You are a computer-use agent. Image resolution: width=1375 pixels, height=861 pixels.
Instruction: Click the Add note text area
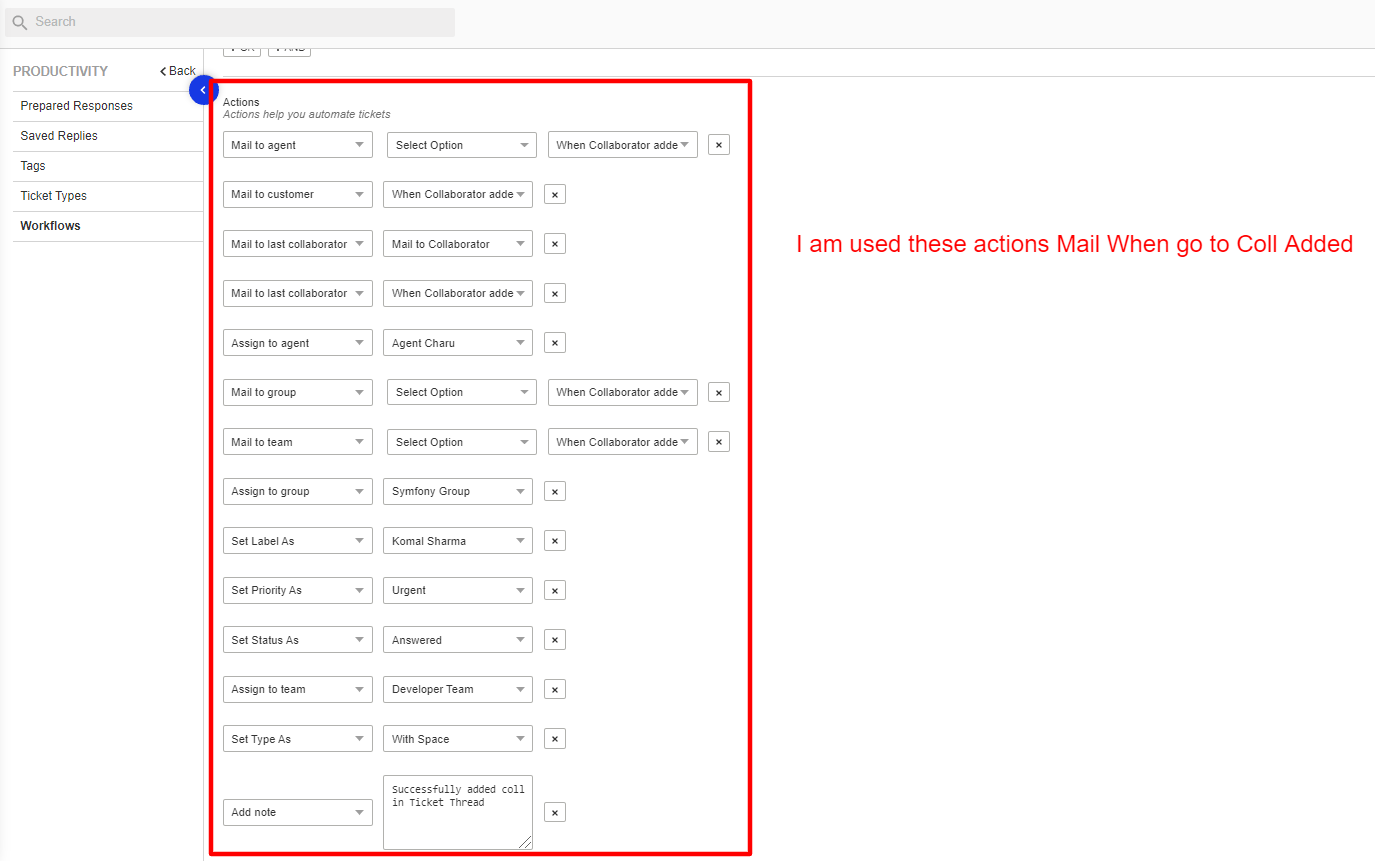pyautogui.click(x=458, y=812)
